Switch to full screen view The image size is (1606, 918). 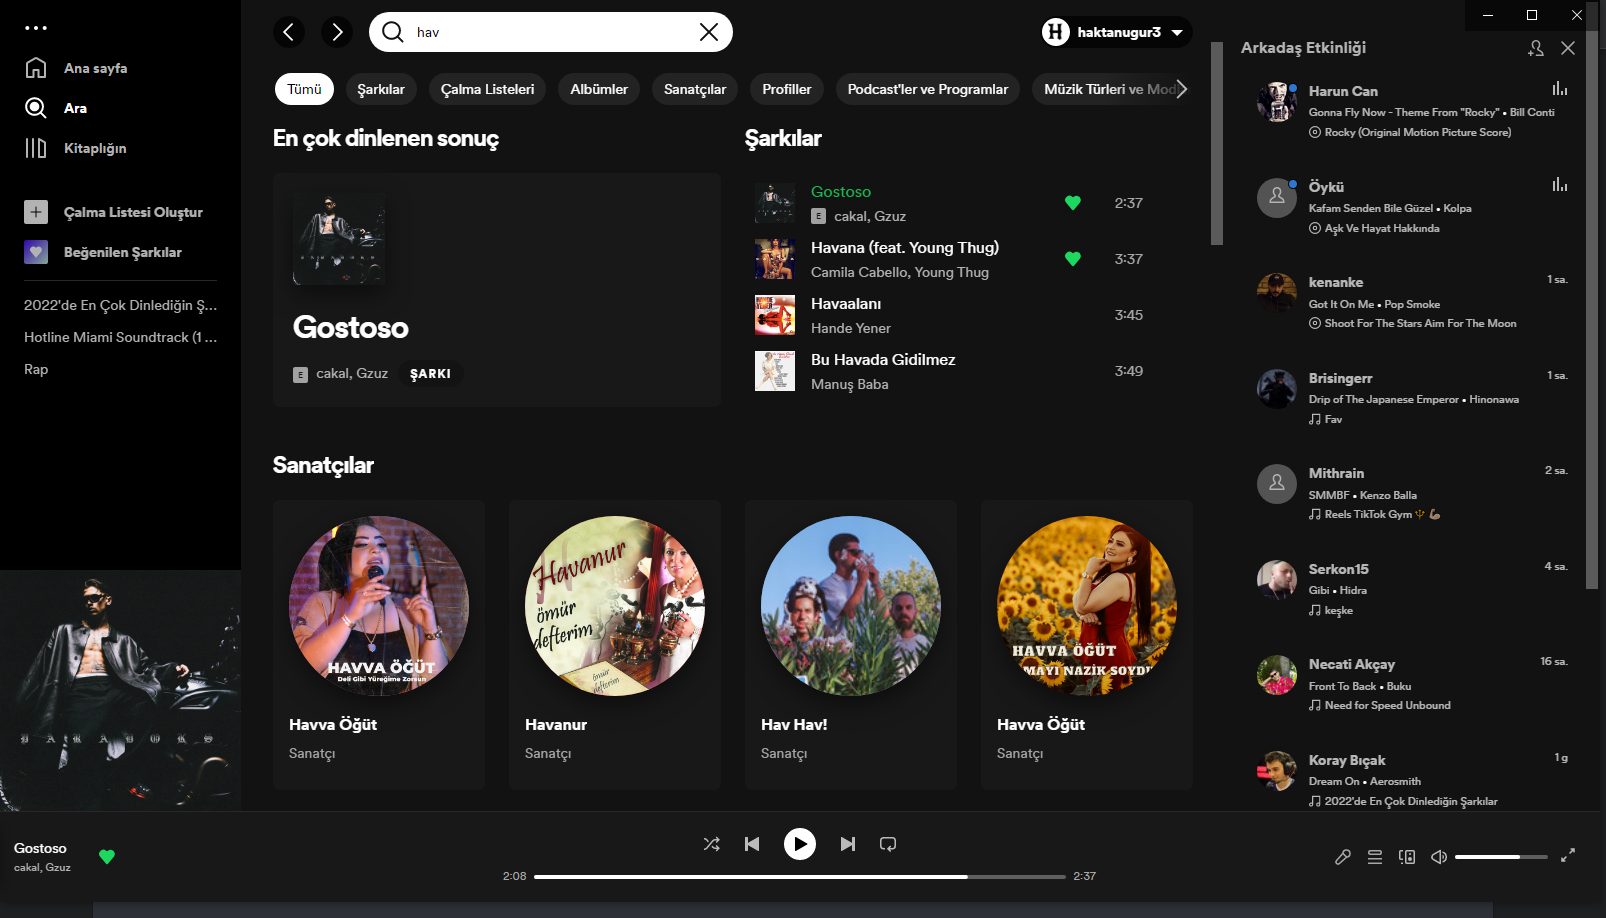(x=1568, y=855)
